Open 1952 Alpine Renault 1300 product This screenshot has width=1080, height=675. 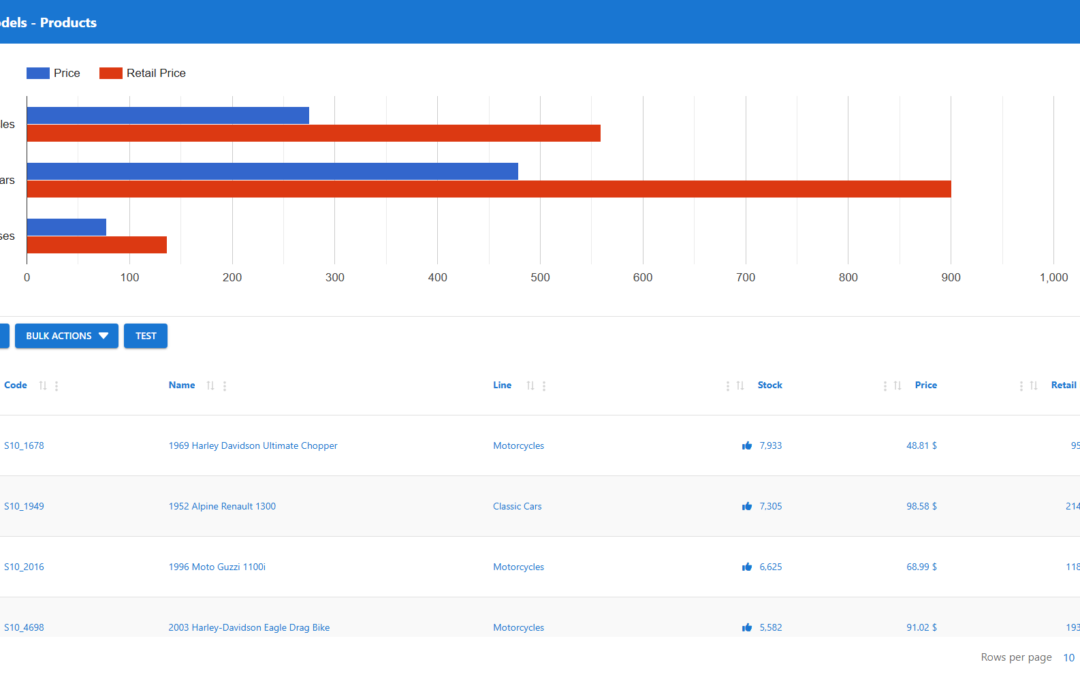point(222,506)
